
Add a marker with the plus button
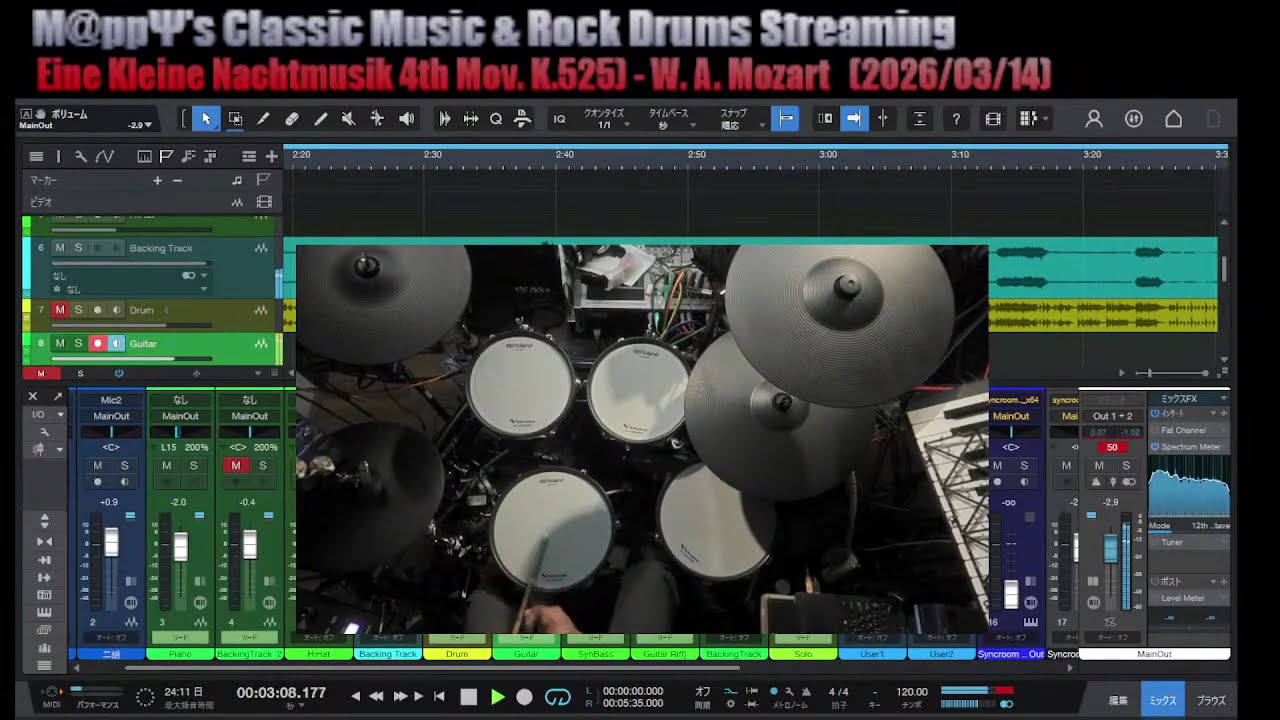[x=157, y=180]
